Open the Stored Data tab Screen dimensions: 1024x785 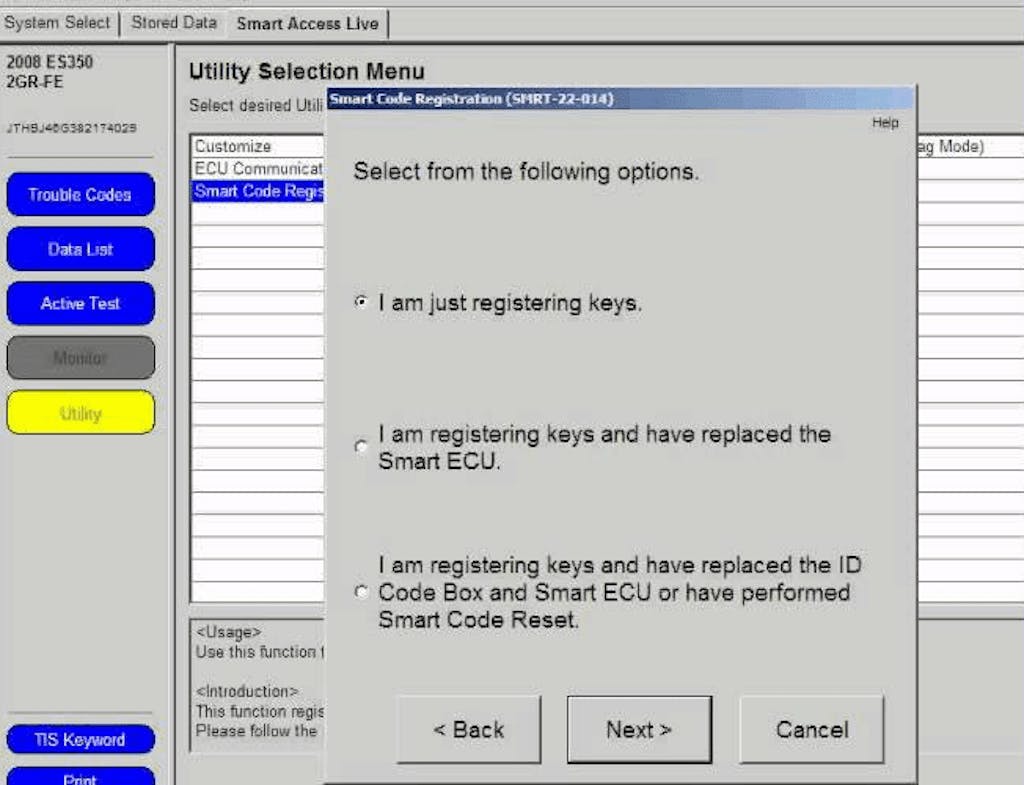(x=174, y=23)
